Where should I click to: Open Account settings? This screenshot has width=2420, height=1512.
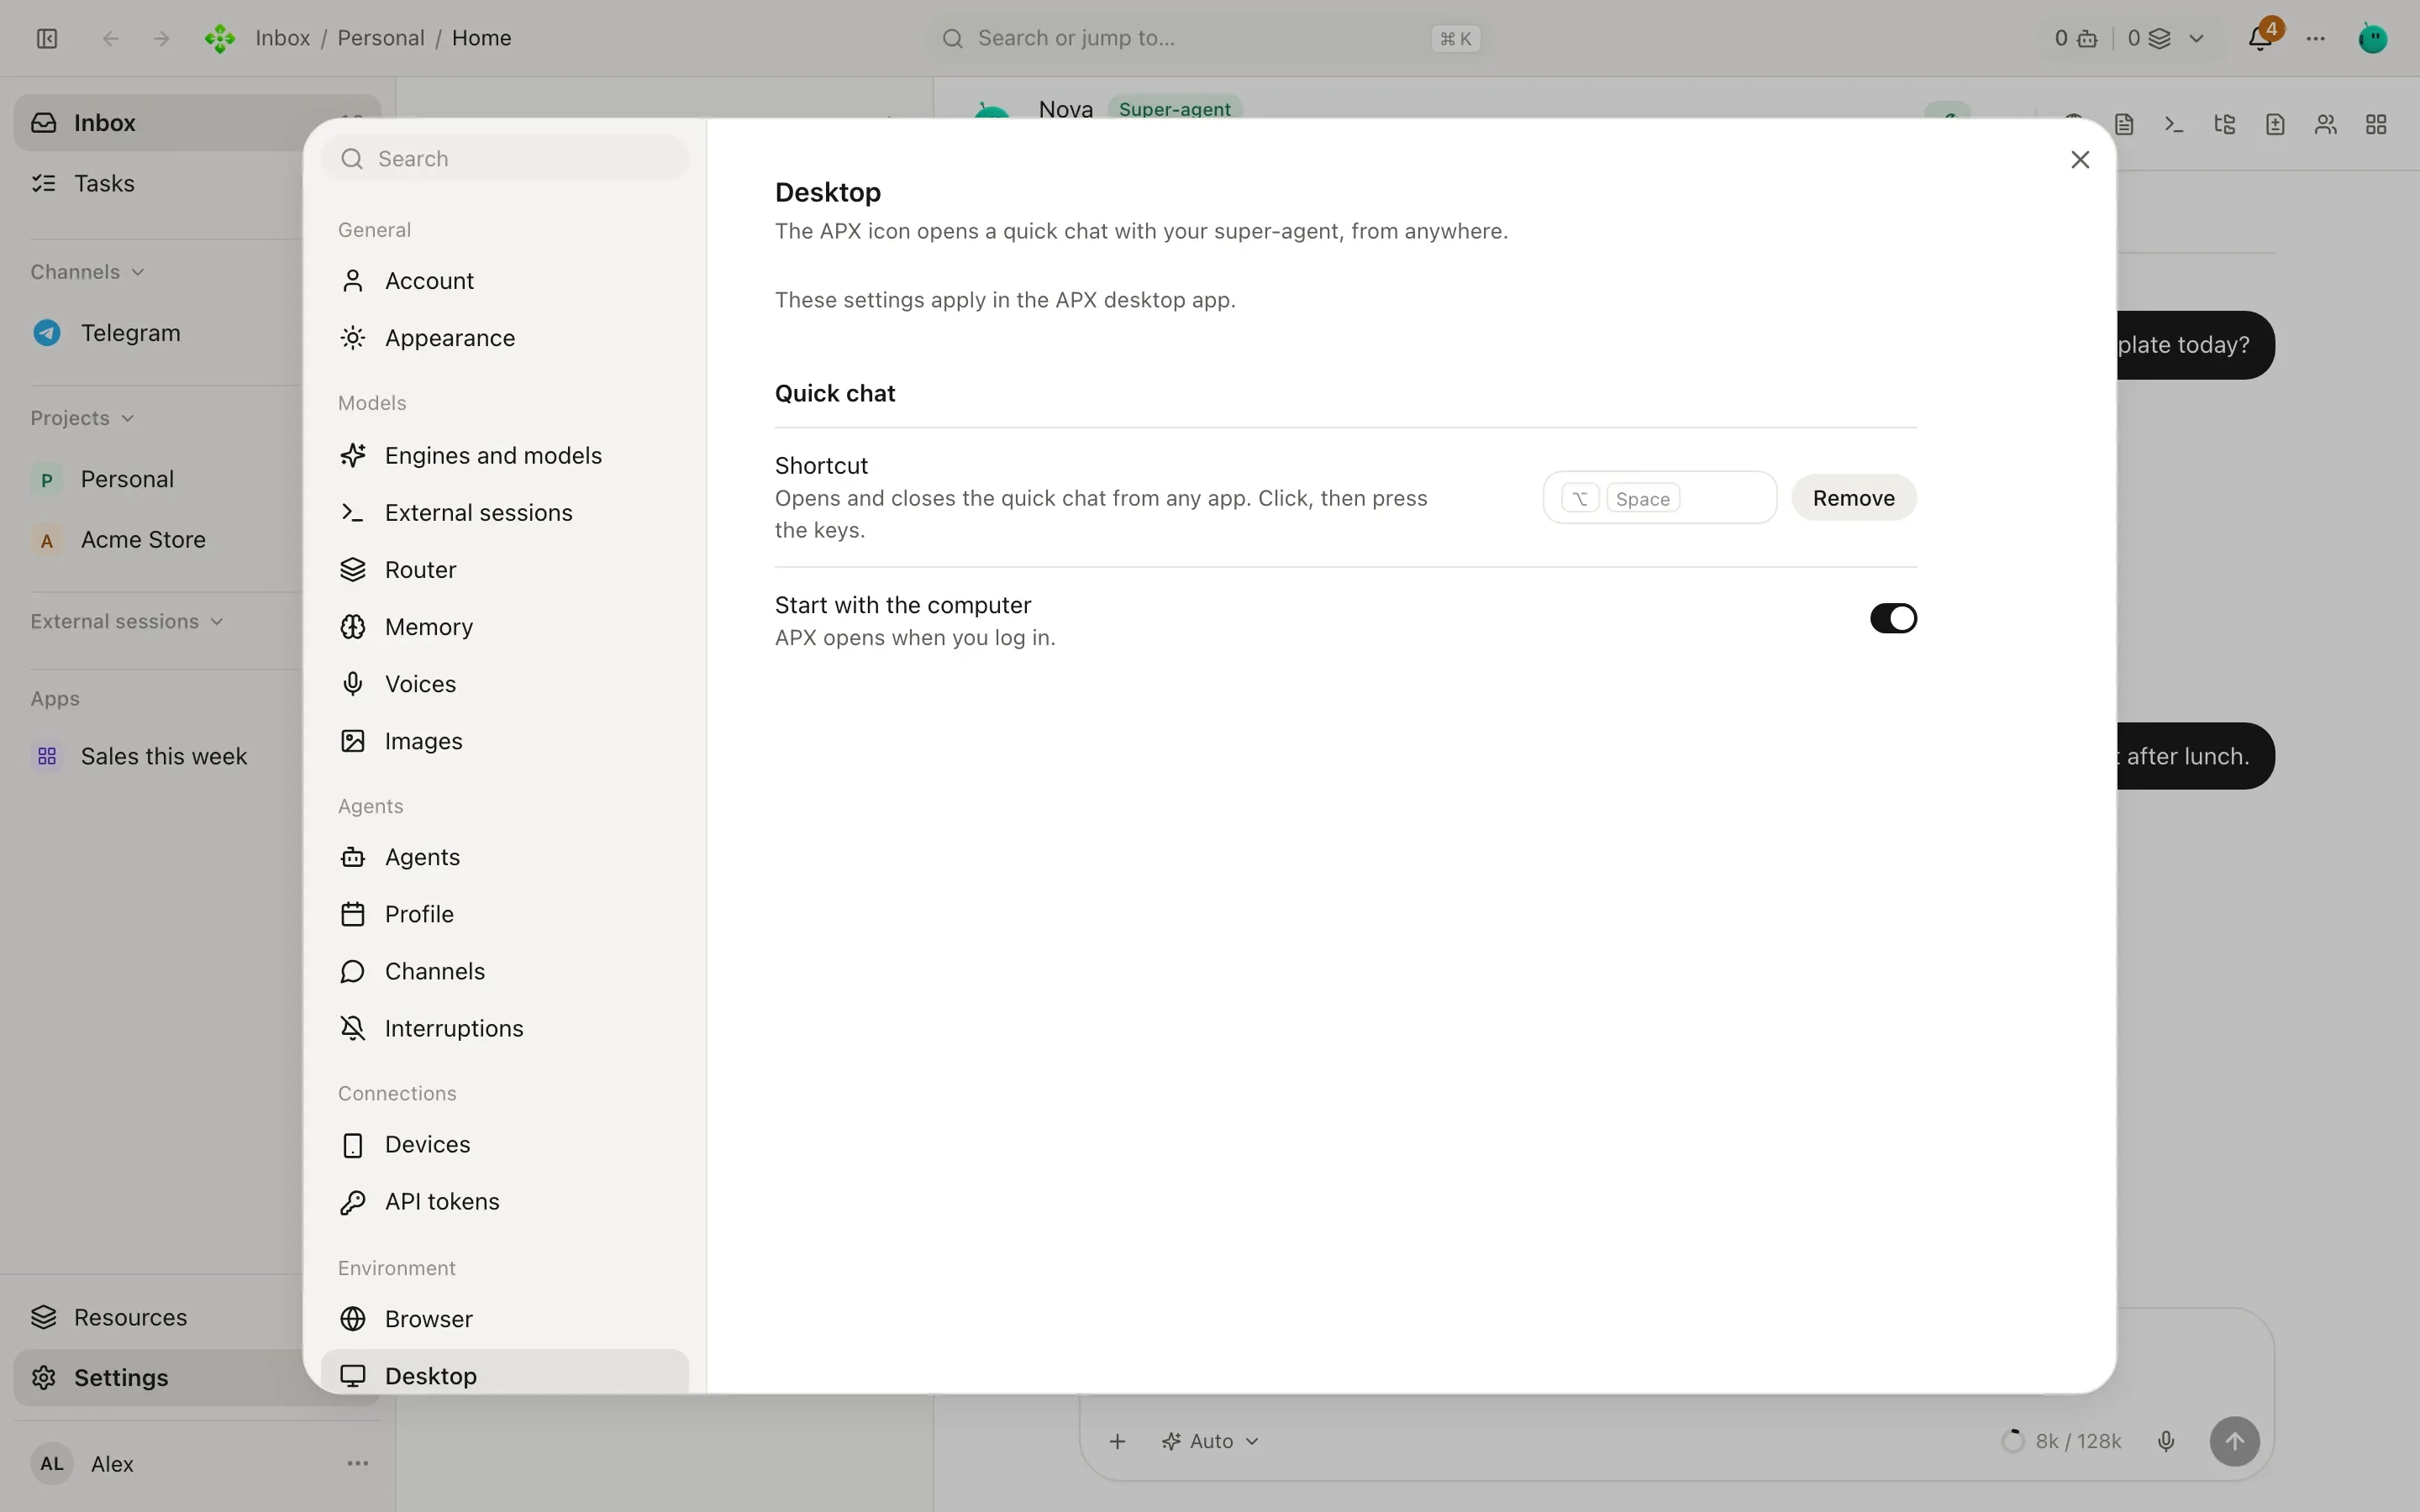[505, 281]
